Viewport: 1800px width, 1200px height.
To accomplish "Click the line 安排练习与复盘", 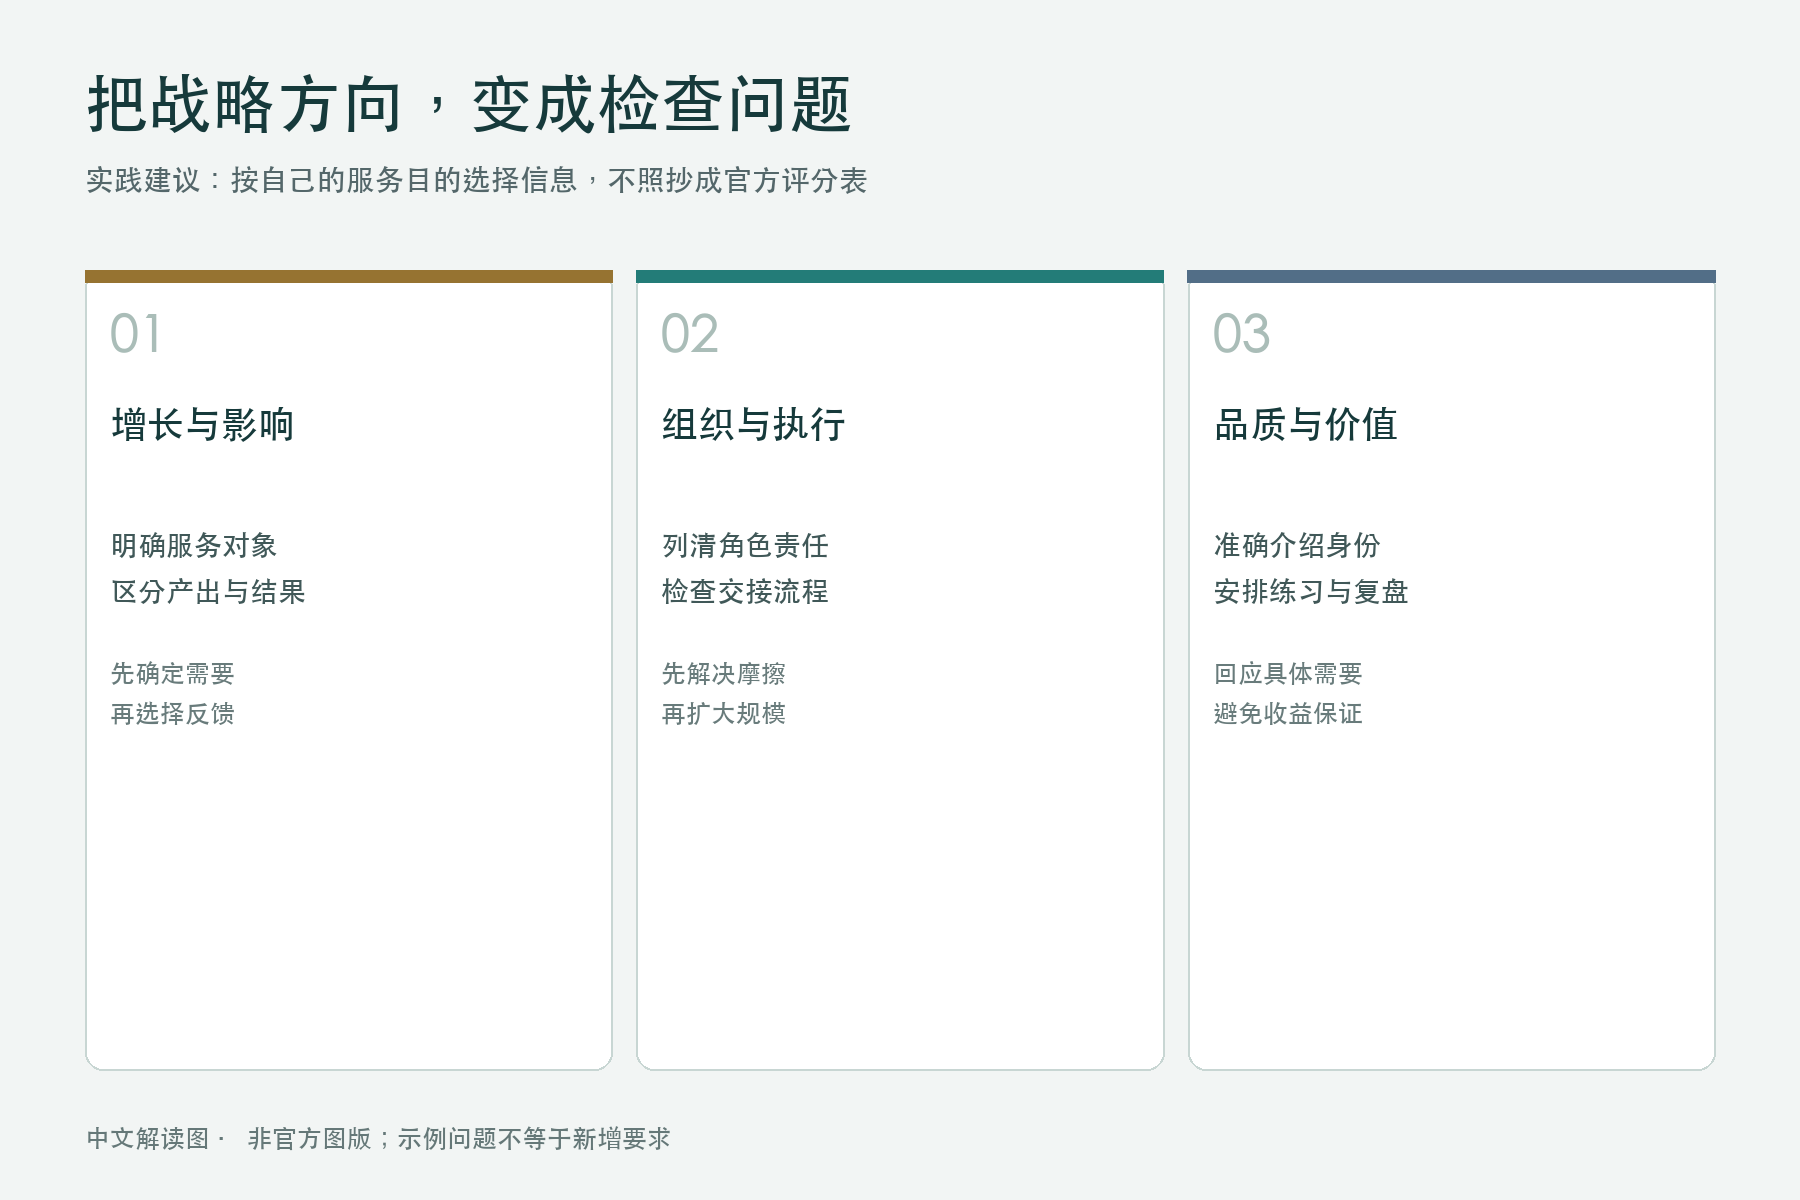I will (x=1311, y=592).
